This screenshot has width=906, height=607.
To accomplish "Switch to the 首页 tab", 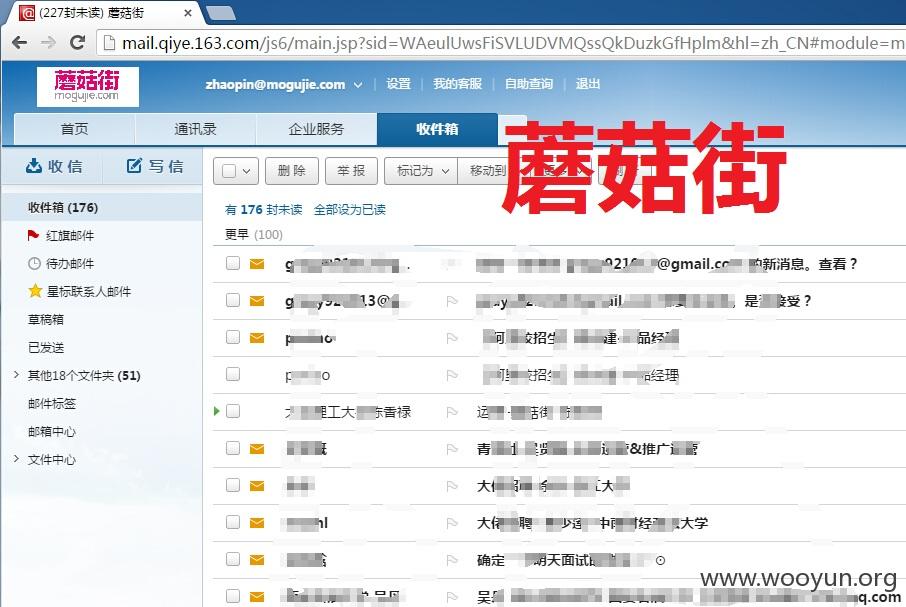I will coord(75,129).
